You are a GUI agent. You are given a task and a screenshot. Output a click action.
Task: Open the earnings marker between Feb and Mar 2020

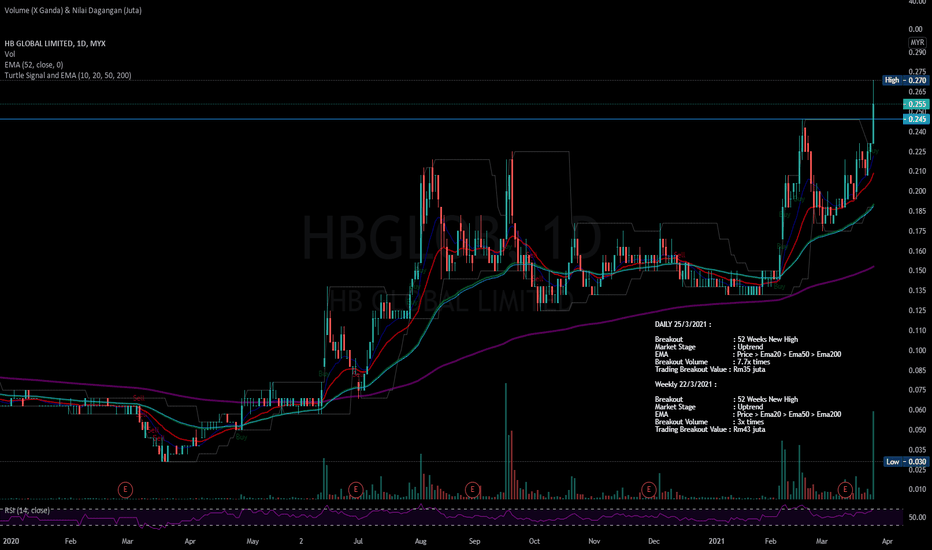125,489
